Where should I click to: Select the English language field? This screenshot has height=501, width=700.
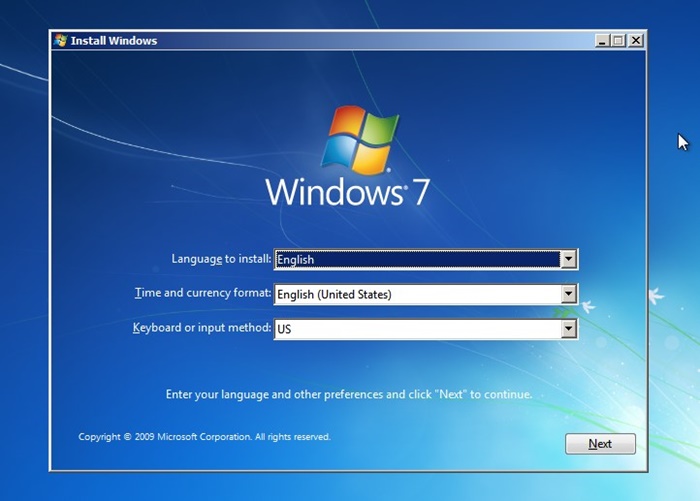pyautogui.click(x=425, y=259)
